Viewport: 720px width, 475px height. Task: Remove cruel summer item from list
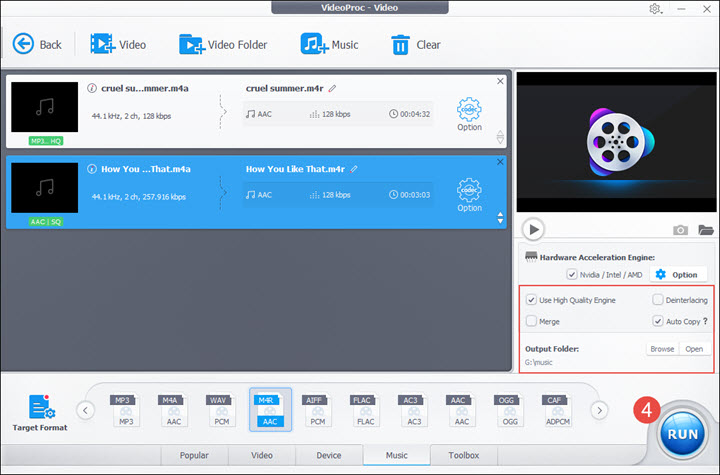tap(500, 81)
